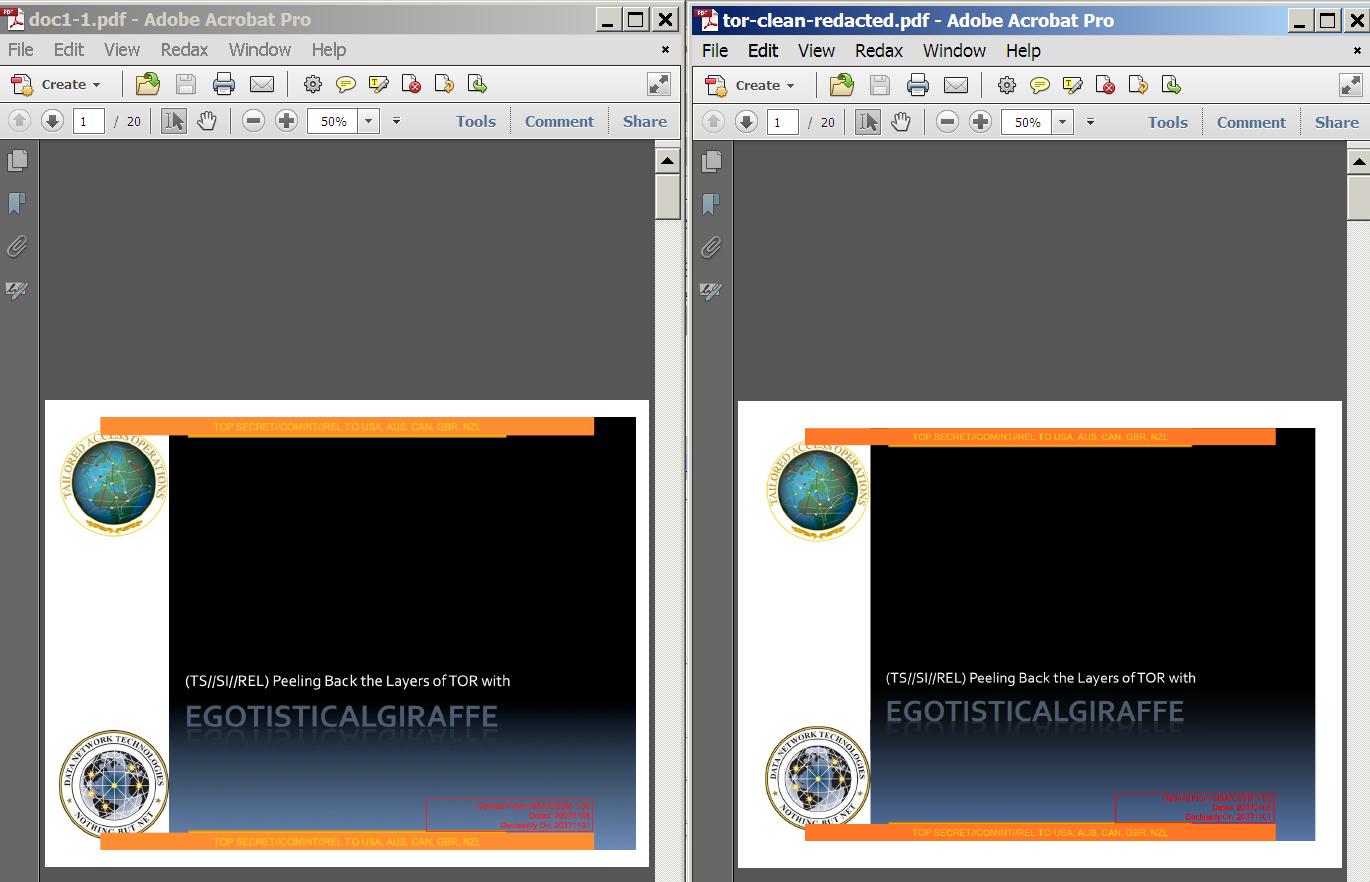Click delete page icon in doc1-1.pdf window
This screenshot has width=1370, height=882.
pyautogui.click(x=411, y=85)
